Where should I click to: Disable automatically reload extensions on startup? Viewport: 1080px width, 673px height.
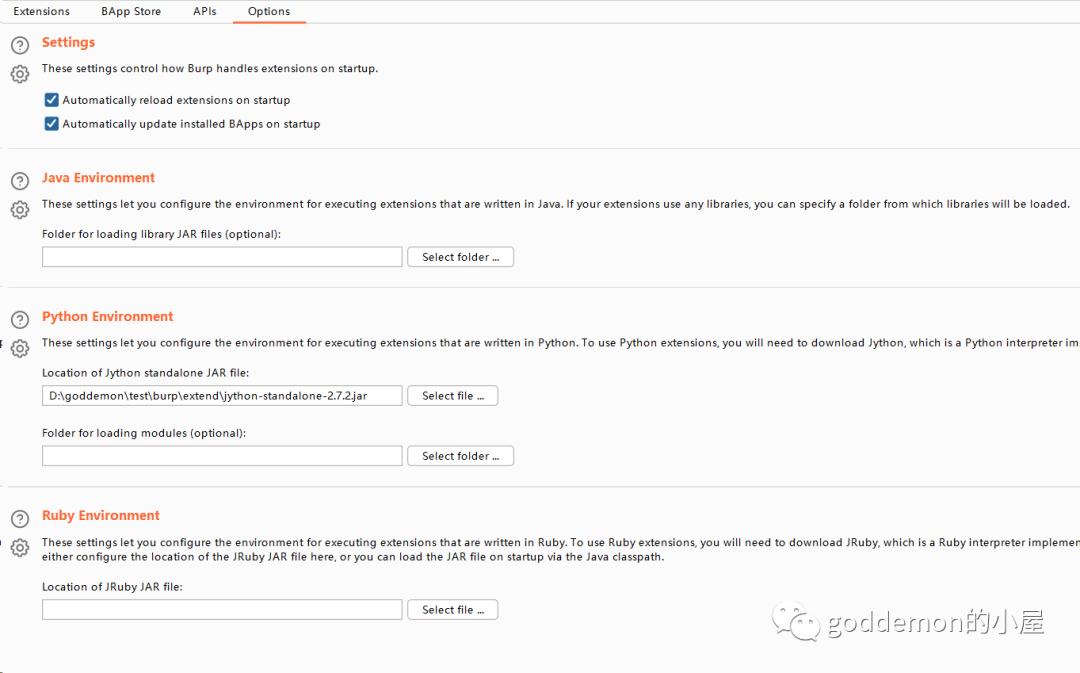pos(52,100)
